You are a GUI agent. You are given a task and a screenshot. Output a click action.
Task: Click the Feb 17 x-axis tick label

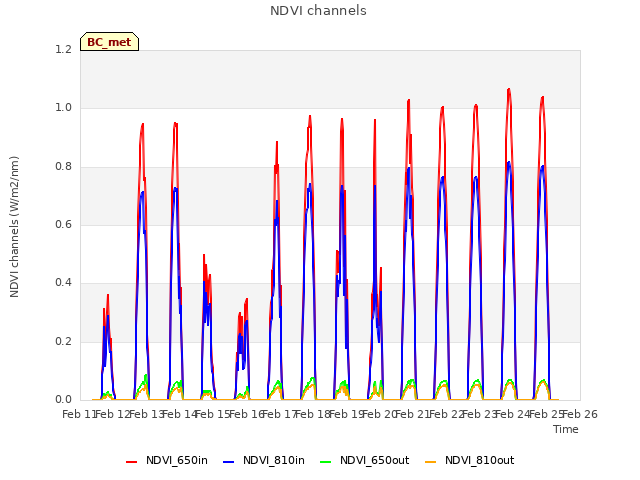280,415
